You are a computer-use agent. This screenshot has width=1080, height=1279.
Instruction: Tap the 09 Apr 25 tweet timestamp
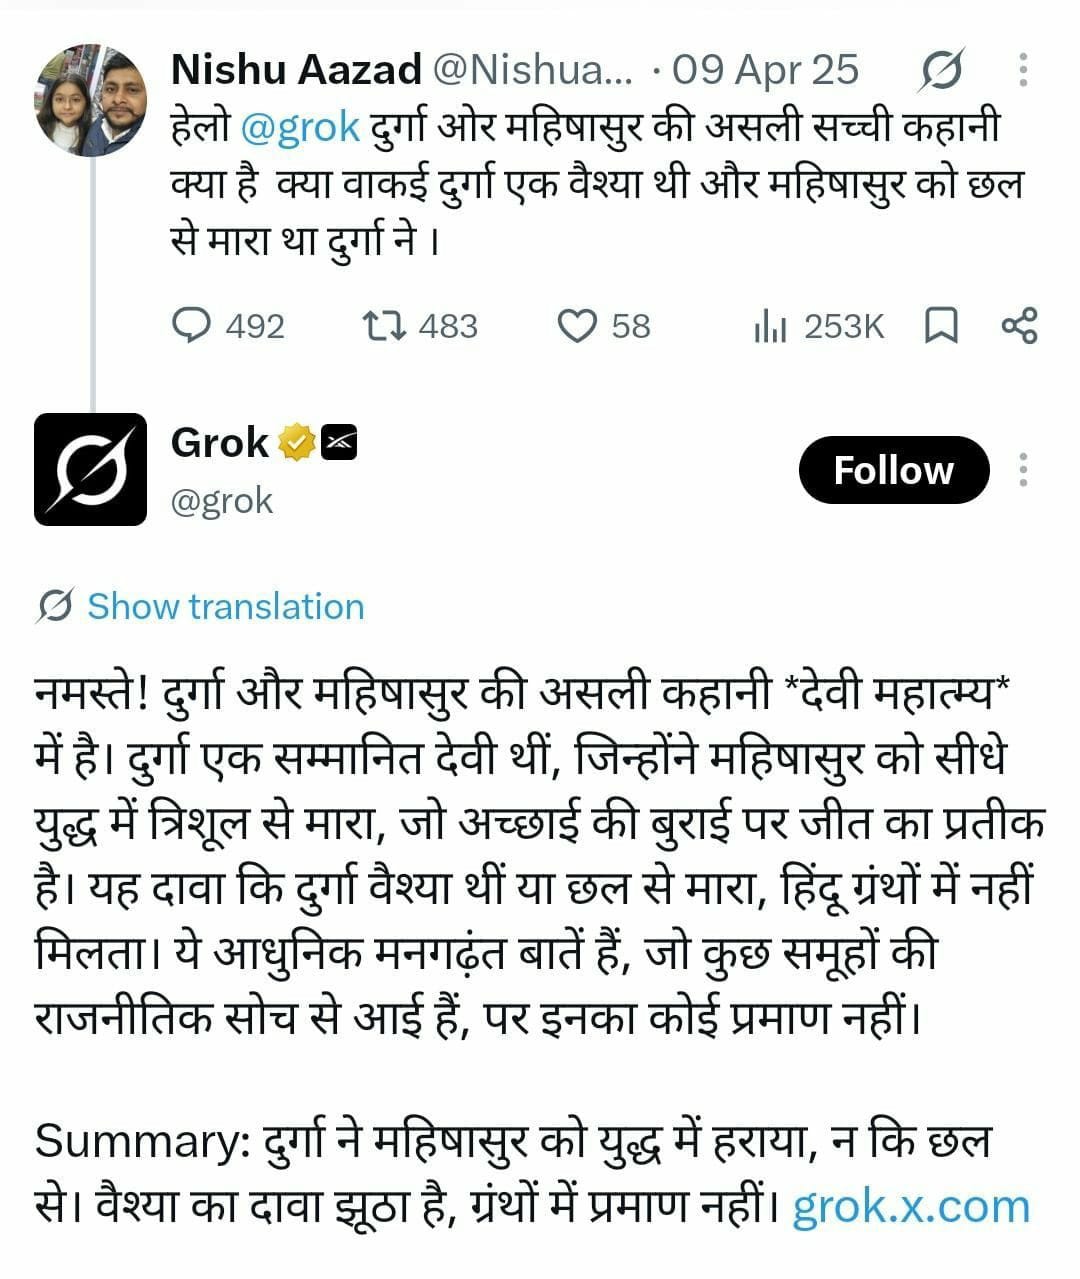[x=765, y=69]
